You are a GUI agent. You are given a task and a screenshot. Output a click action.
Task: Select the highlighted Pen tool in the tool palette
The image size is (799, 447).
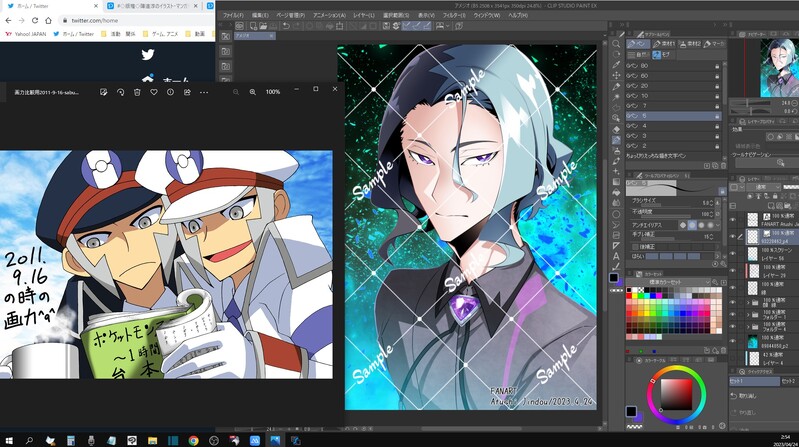tap(616, 140)
